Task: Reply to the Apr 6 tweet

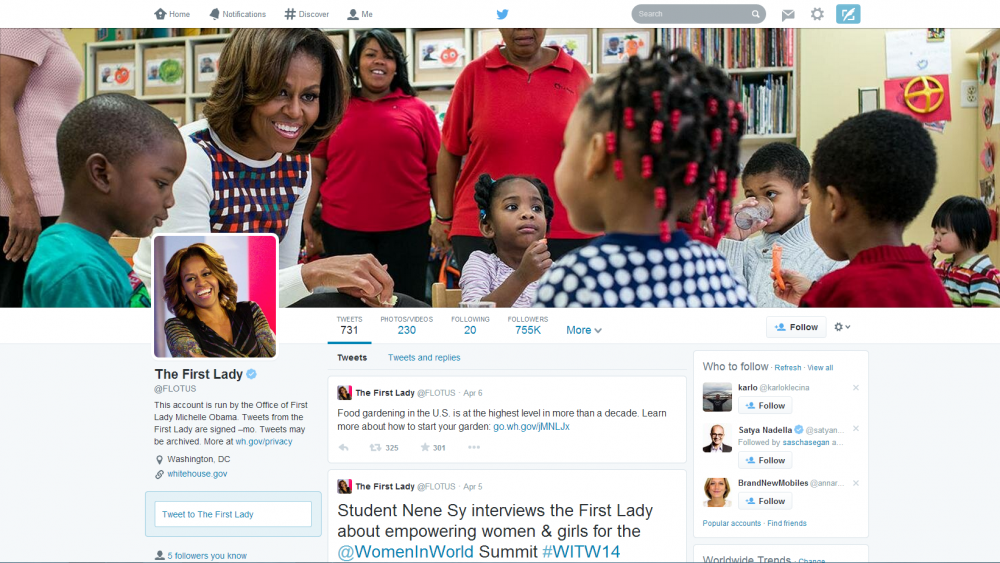Action: click(x=344, y=448)
